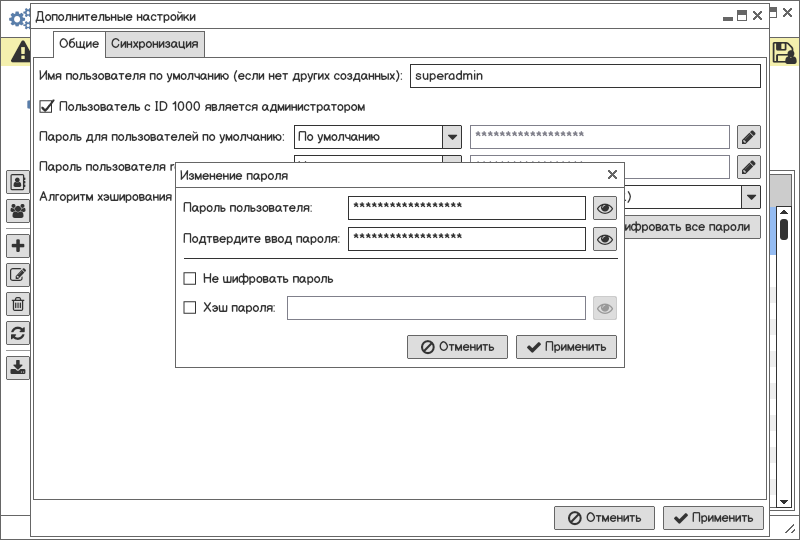The height and width of the screenshot is (540, 800).
Task: Open the user groups icon in sidebar
Action: 18,211
